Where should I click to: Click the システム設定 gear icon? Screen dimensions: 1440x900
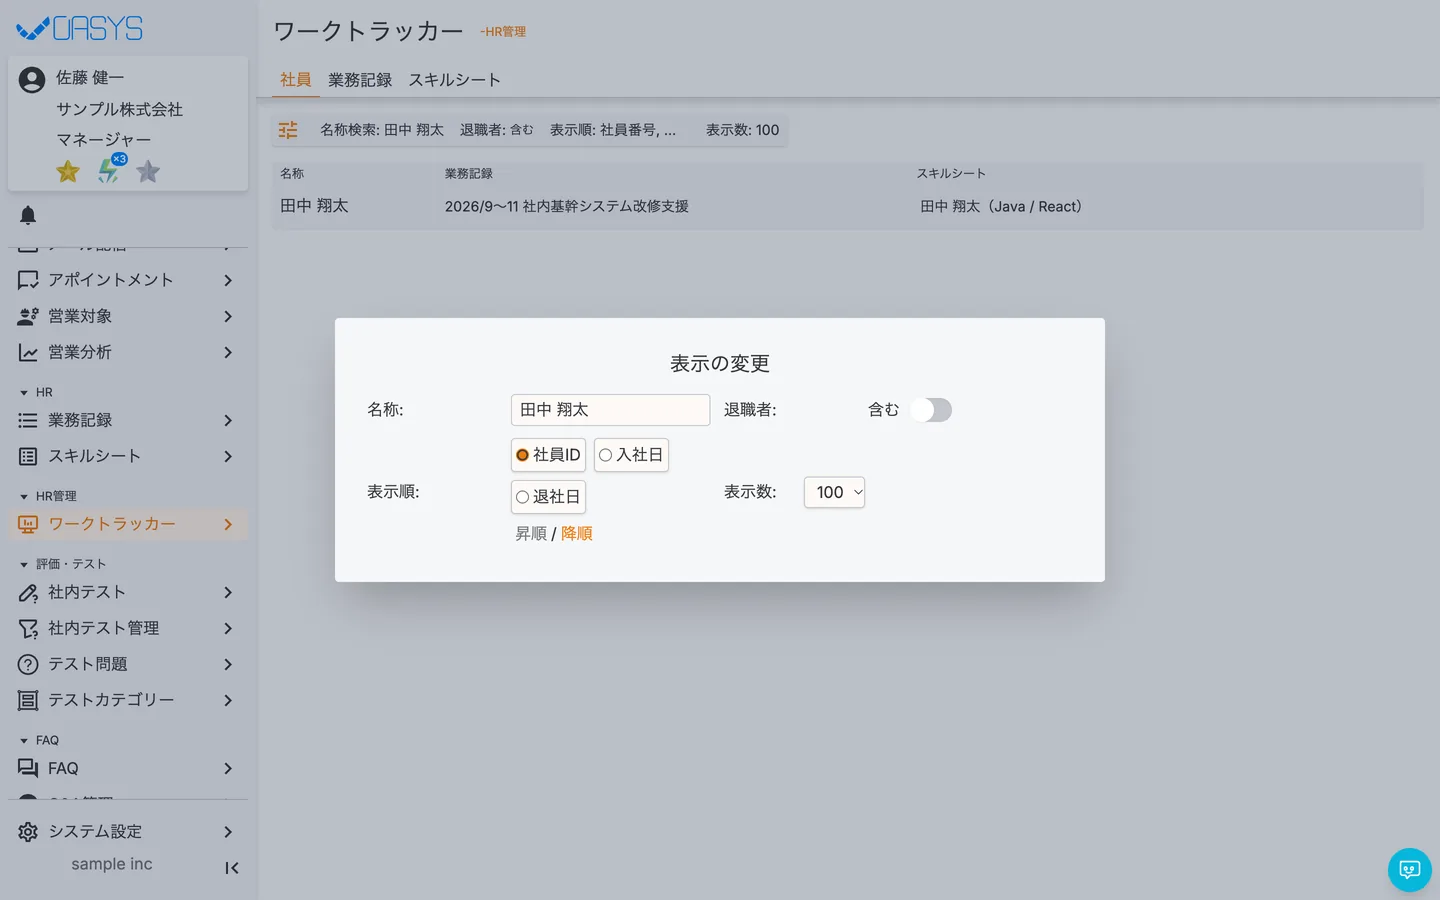point(28,832)
